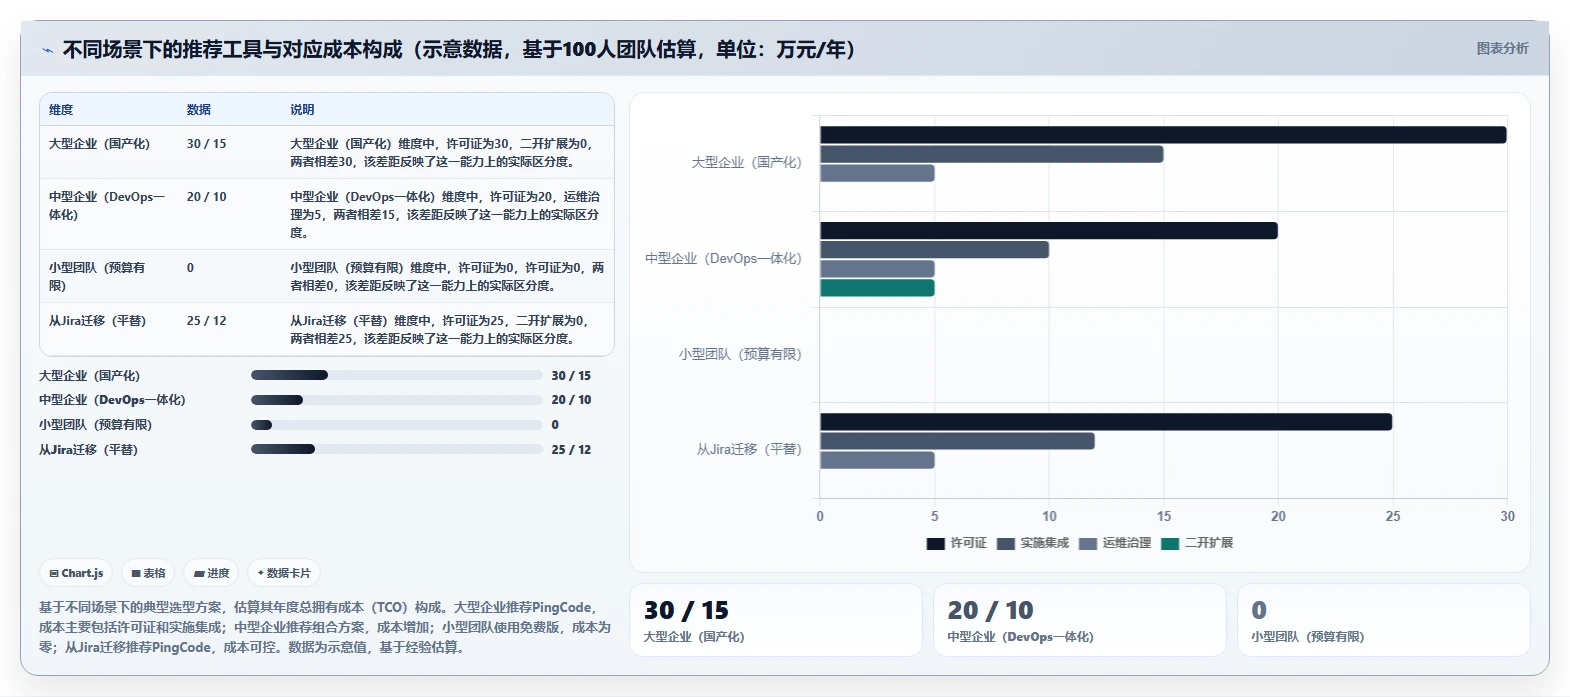Click the 大型企业 许可证 bar reaching 30

[x=1163, y=135]
